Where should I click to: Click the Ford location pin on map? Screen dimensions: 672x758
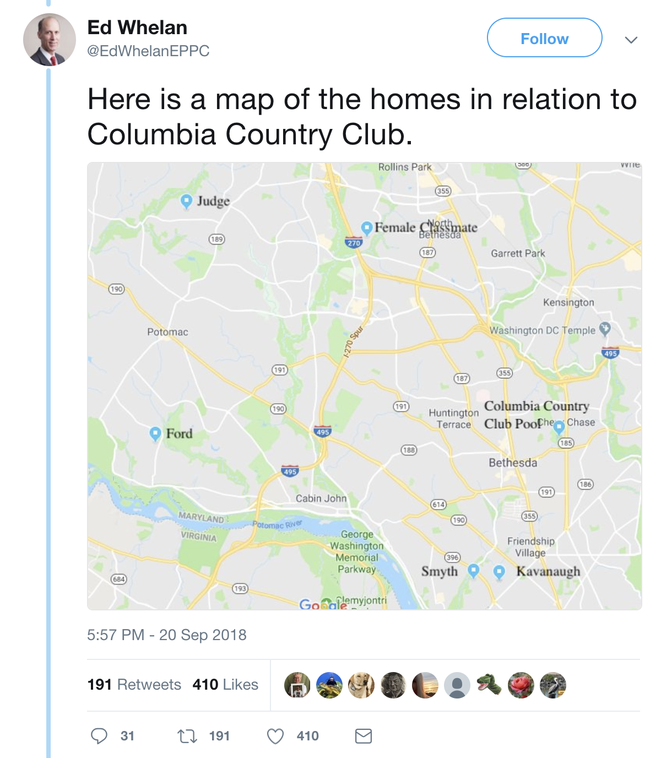coord(155,433)
